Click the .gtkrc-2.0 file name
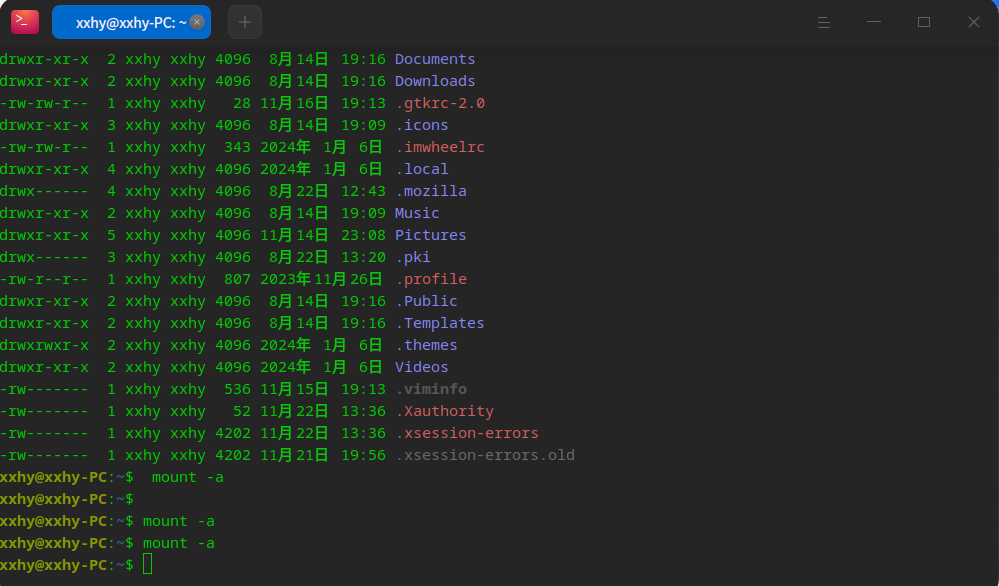This screenshot has height=586, width=999. [x=440, y=103]
